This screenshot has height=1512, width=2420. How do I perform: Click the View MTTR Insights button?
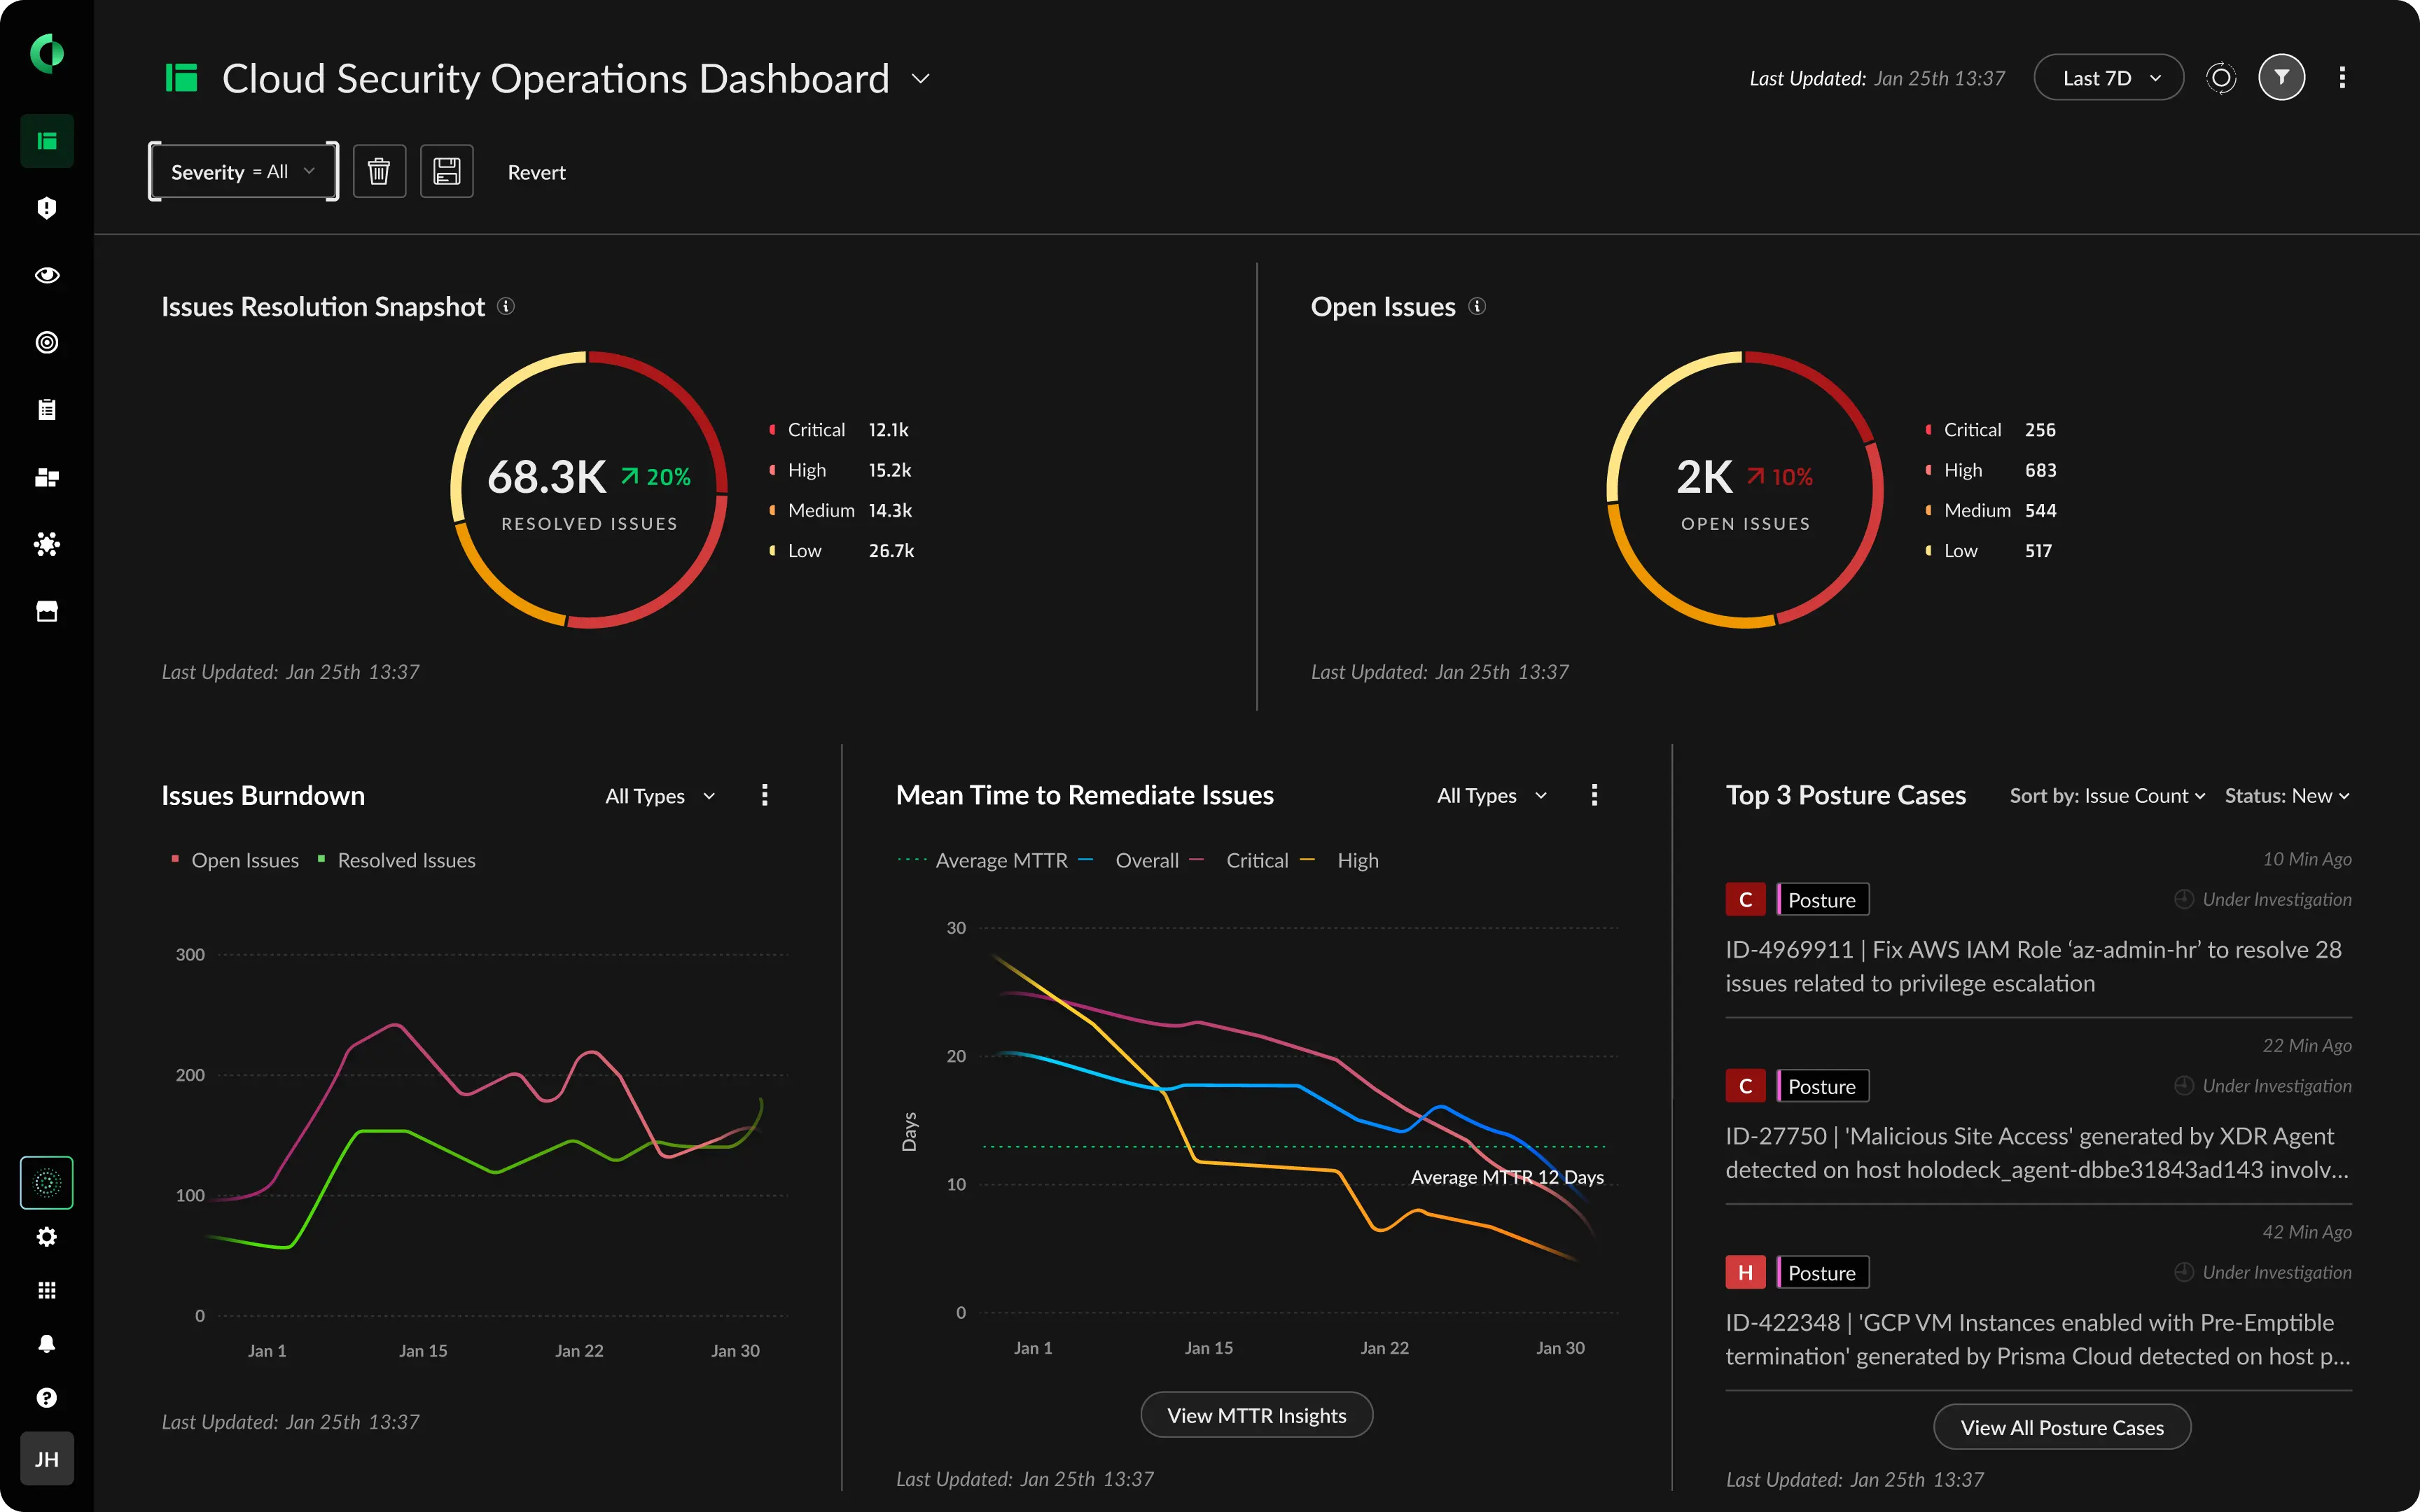[1256, 1413]
